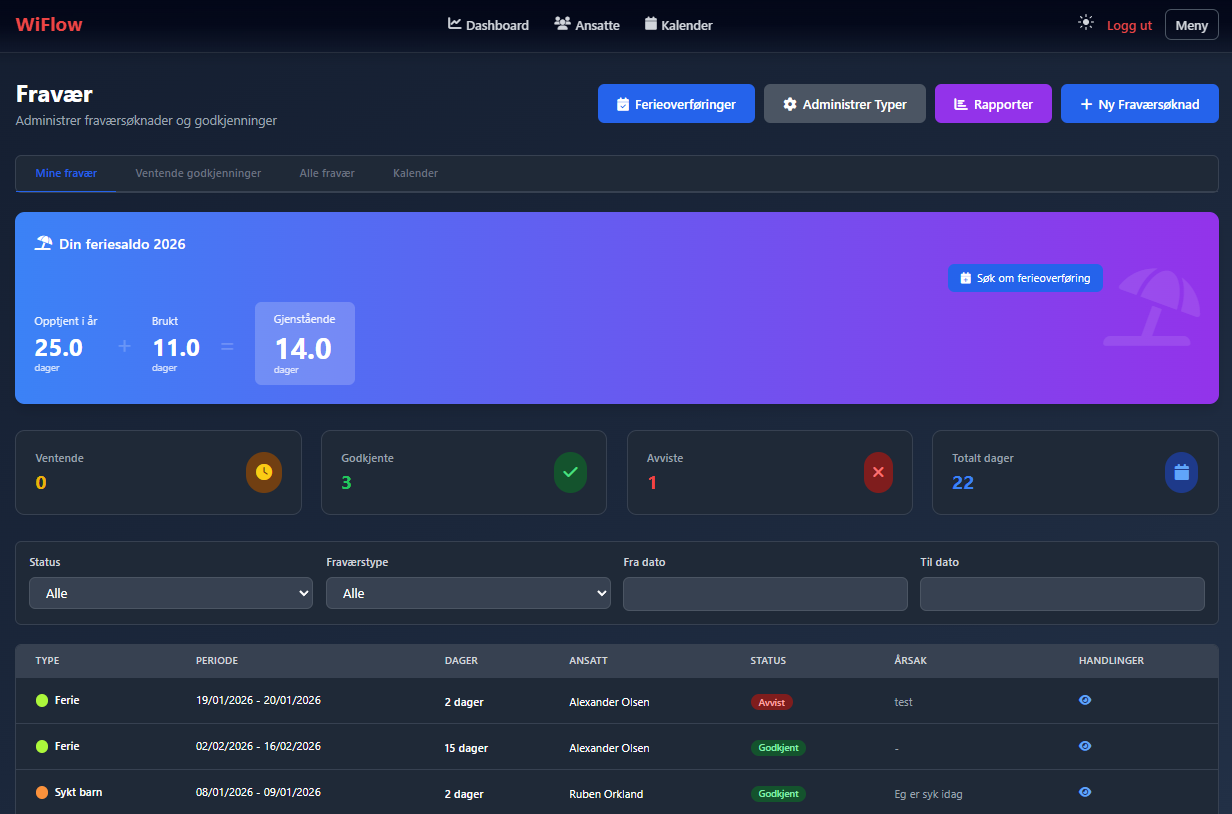This screenshot has width=1232, height=814.
Task: Open Dashboard from the top navigation
Action: pyautogui.click(x=488, y=25)
